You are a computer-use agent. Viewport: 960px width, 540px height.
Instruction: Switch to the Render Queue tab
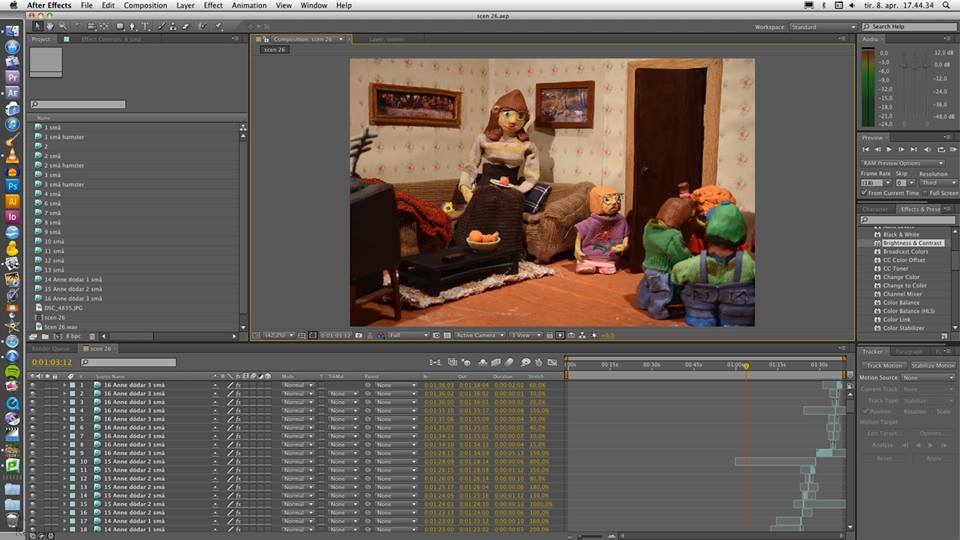coord(51,348)
